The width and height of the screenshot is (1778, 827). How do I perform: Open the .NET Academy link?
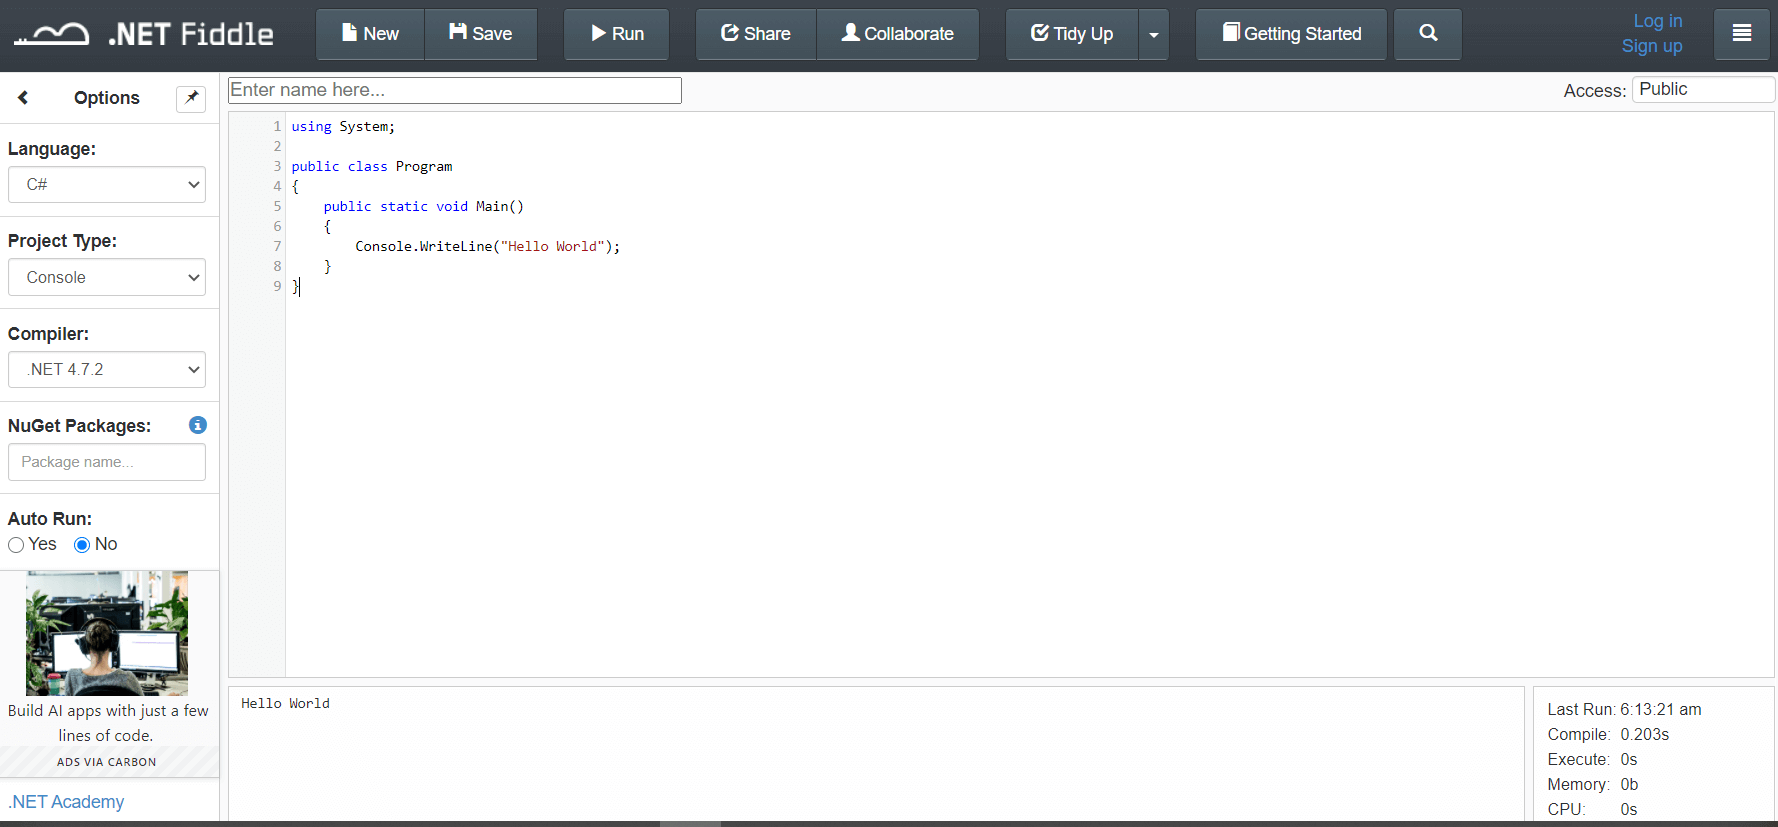pos(67,802)
